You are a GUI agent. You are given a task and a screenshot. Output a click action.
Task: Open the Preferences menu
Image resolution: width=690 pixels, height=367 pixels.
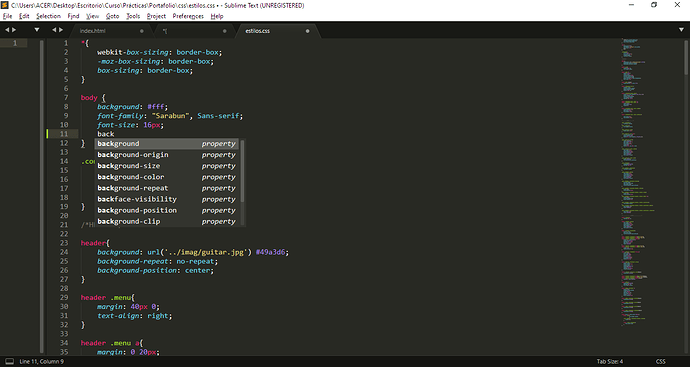click(x=188, y=16)
